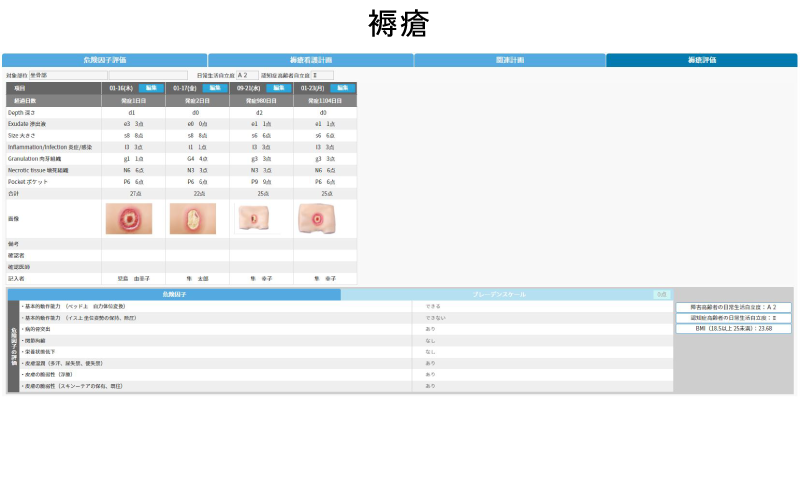Click the small button right of ブレーデンスケール
Image resolution: width=800 pixels, height=500 pixels.
[x=661, y=294]
